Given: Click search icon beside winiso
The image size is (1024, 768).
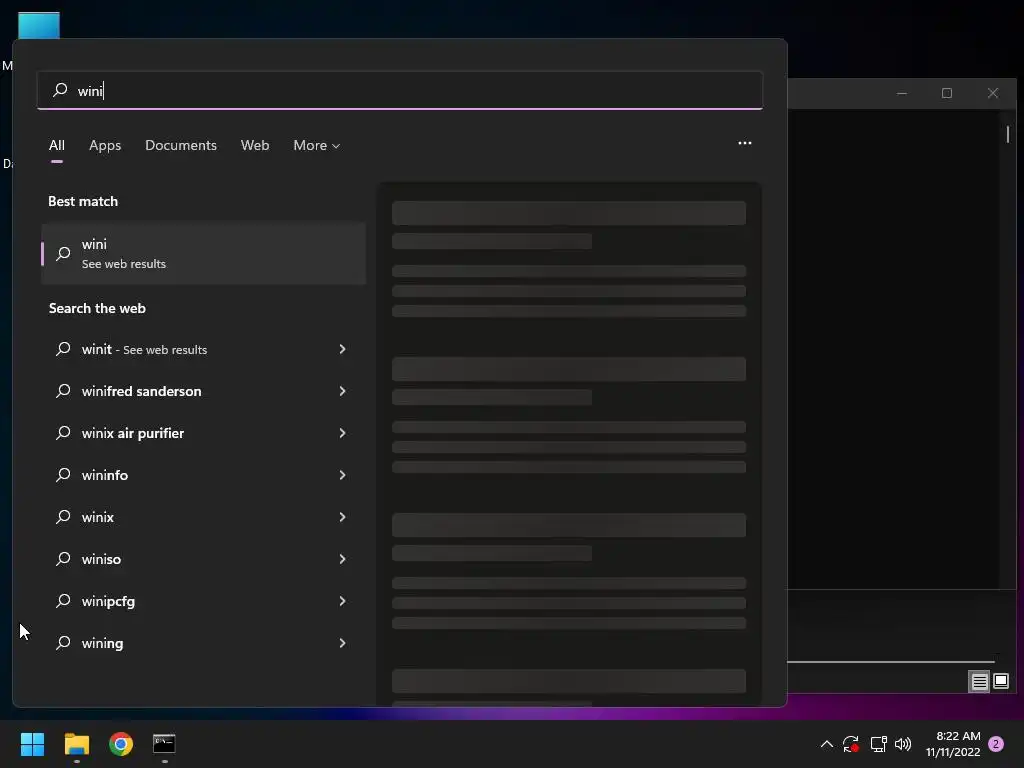Looking at the screenshot, I should pyautogui.click(x=63, y=559).
